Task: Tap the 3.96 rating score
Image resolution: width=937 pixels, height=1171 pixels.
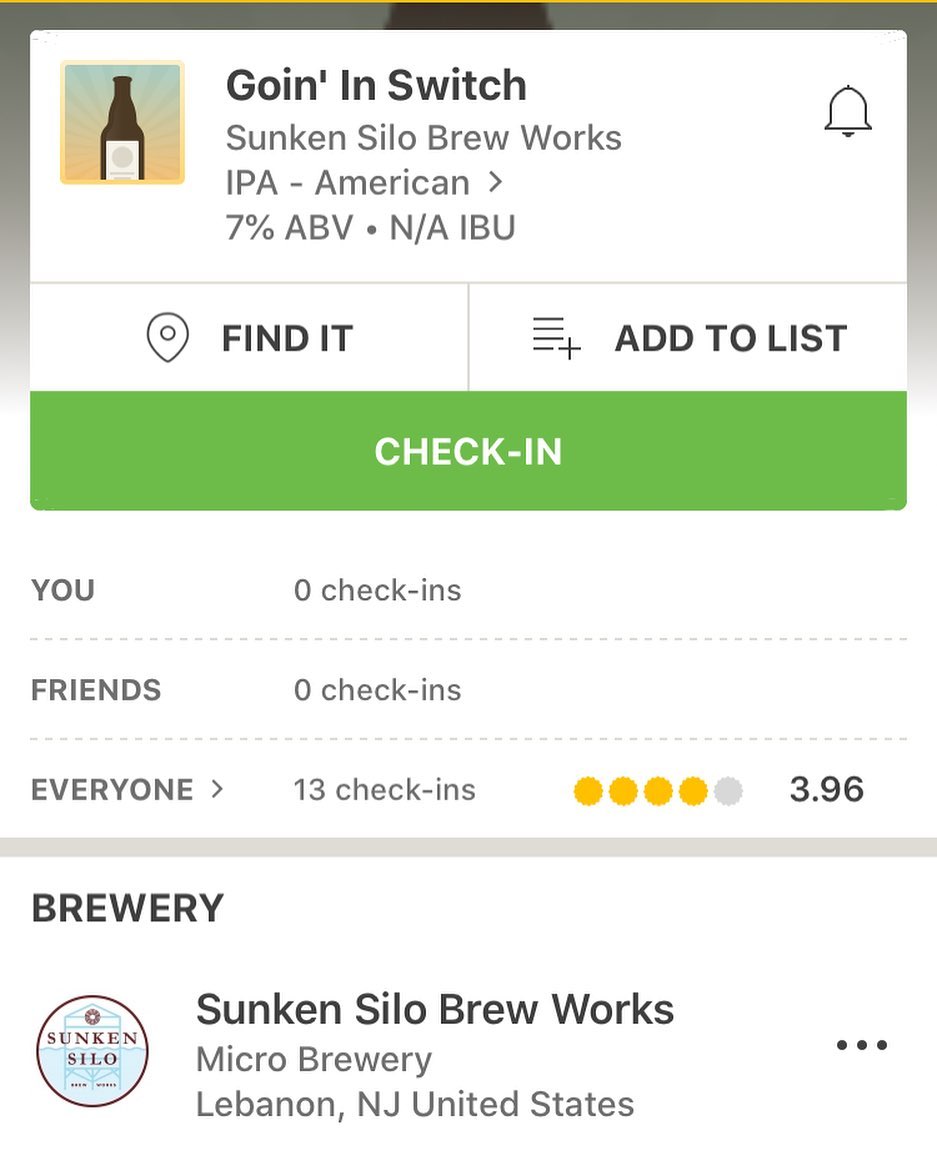Action: point(827,789)
